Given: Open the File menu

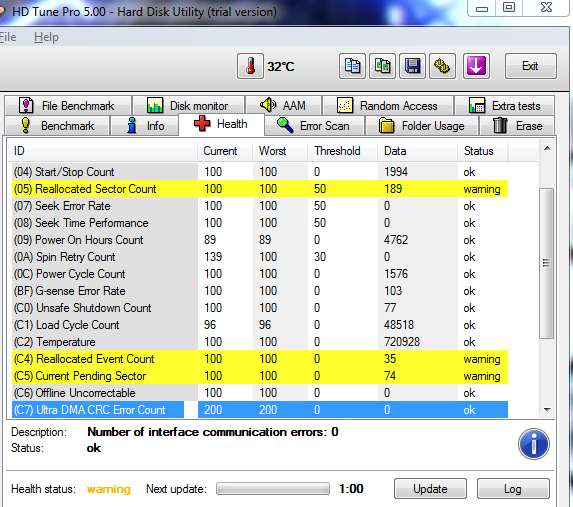Looking at the screenshot, I should [x=8, y=37].
